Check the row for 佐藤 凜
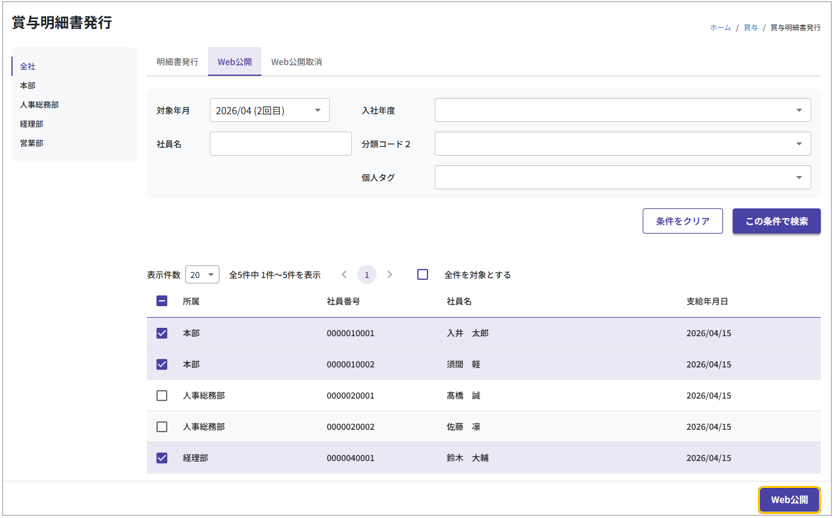 162,427
